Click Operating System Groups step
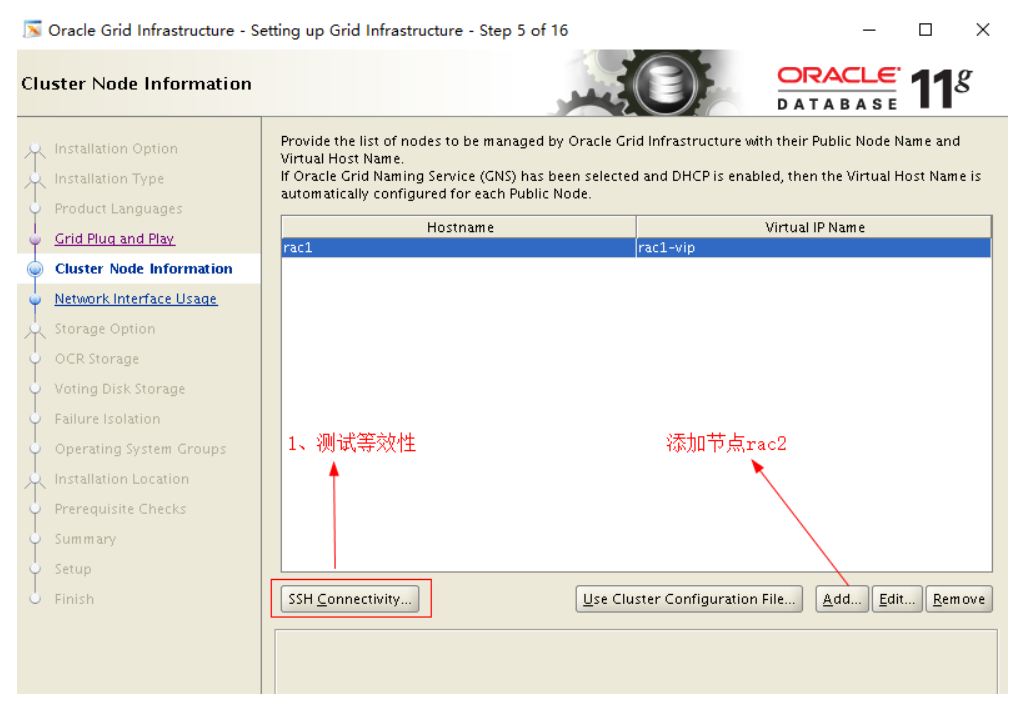 [x=140, y=449]
